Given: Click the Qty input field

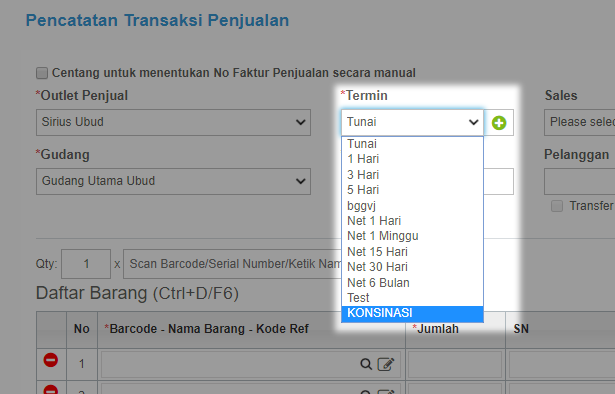Looking at the screenshot, I should 86,264.
